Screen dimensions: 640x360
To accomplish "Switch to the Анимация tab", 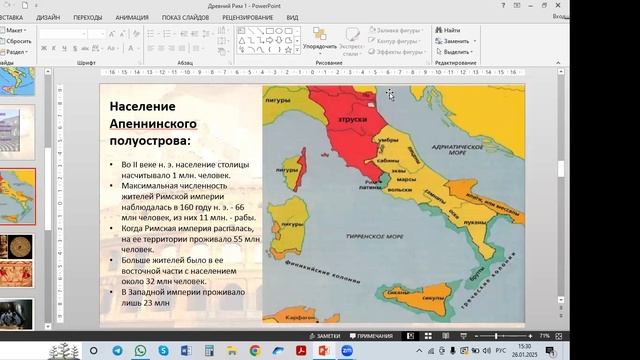I will pyautogui.click(x=132, y=18).
